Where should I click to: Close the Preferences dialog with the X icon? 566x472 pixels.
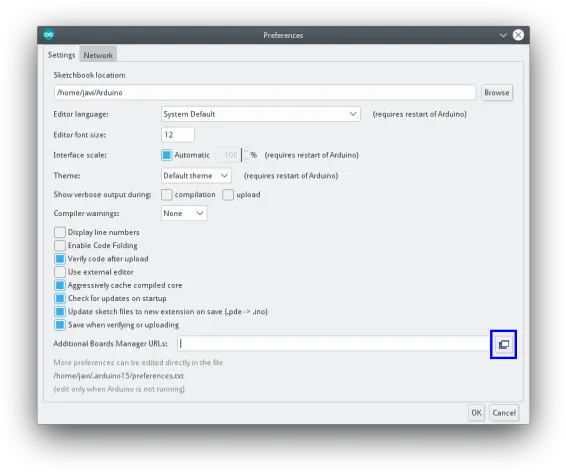pos(518,35)
